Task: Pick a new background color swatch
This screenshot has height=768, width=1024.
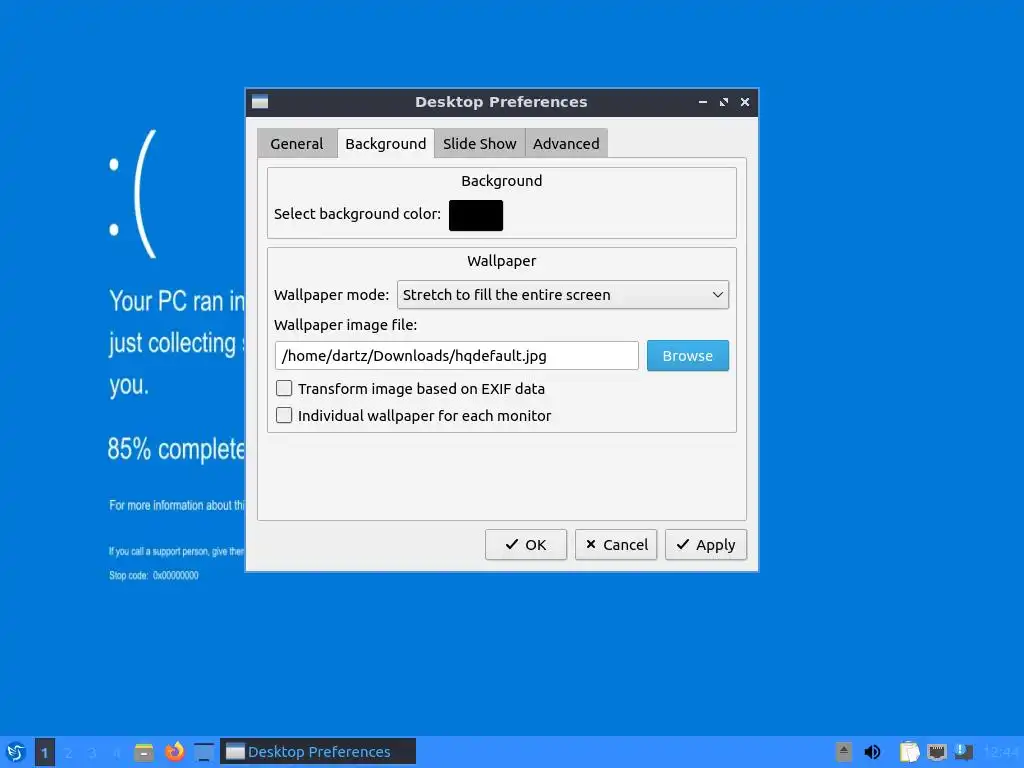Action: (x=476, y=216)
